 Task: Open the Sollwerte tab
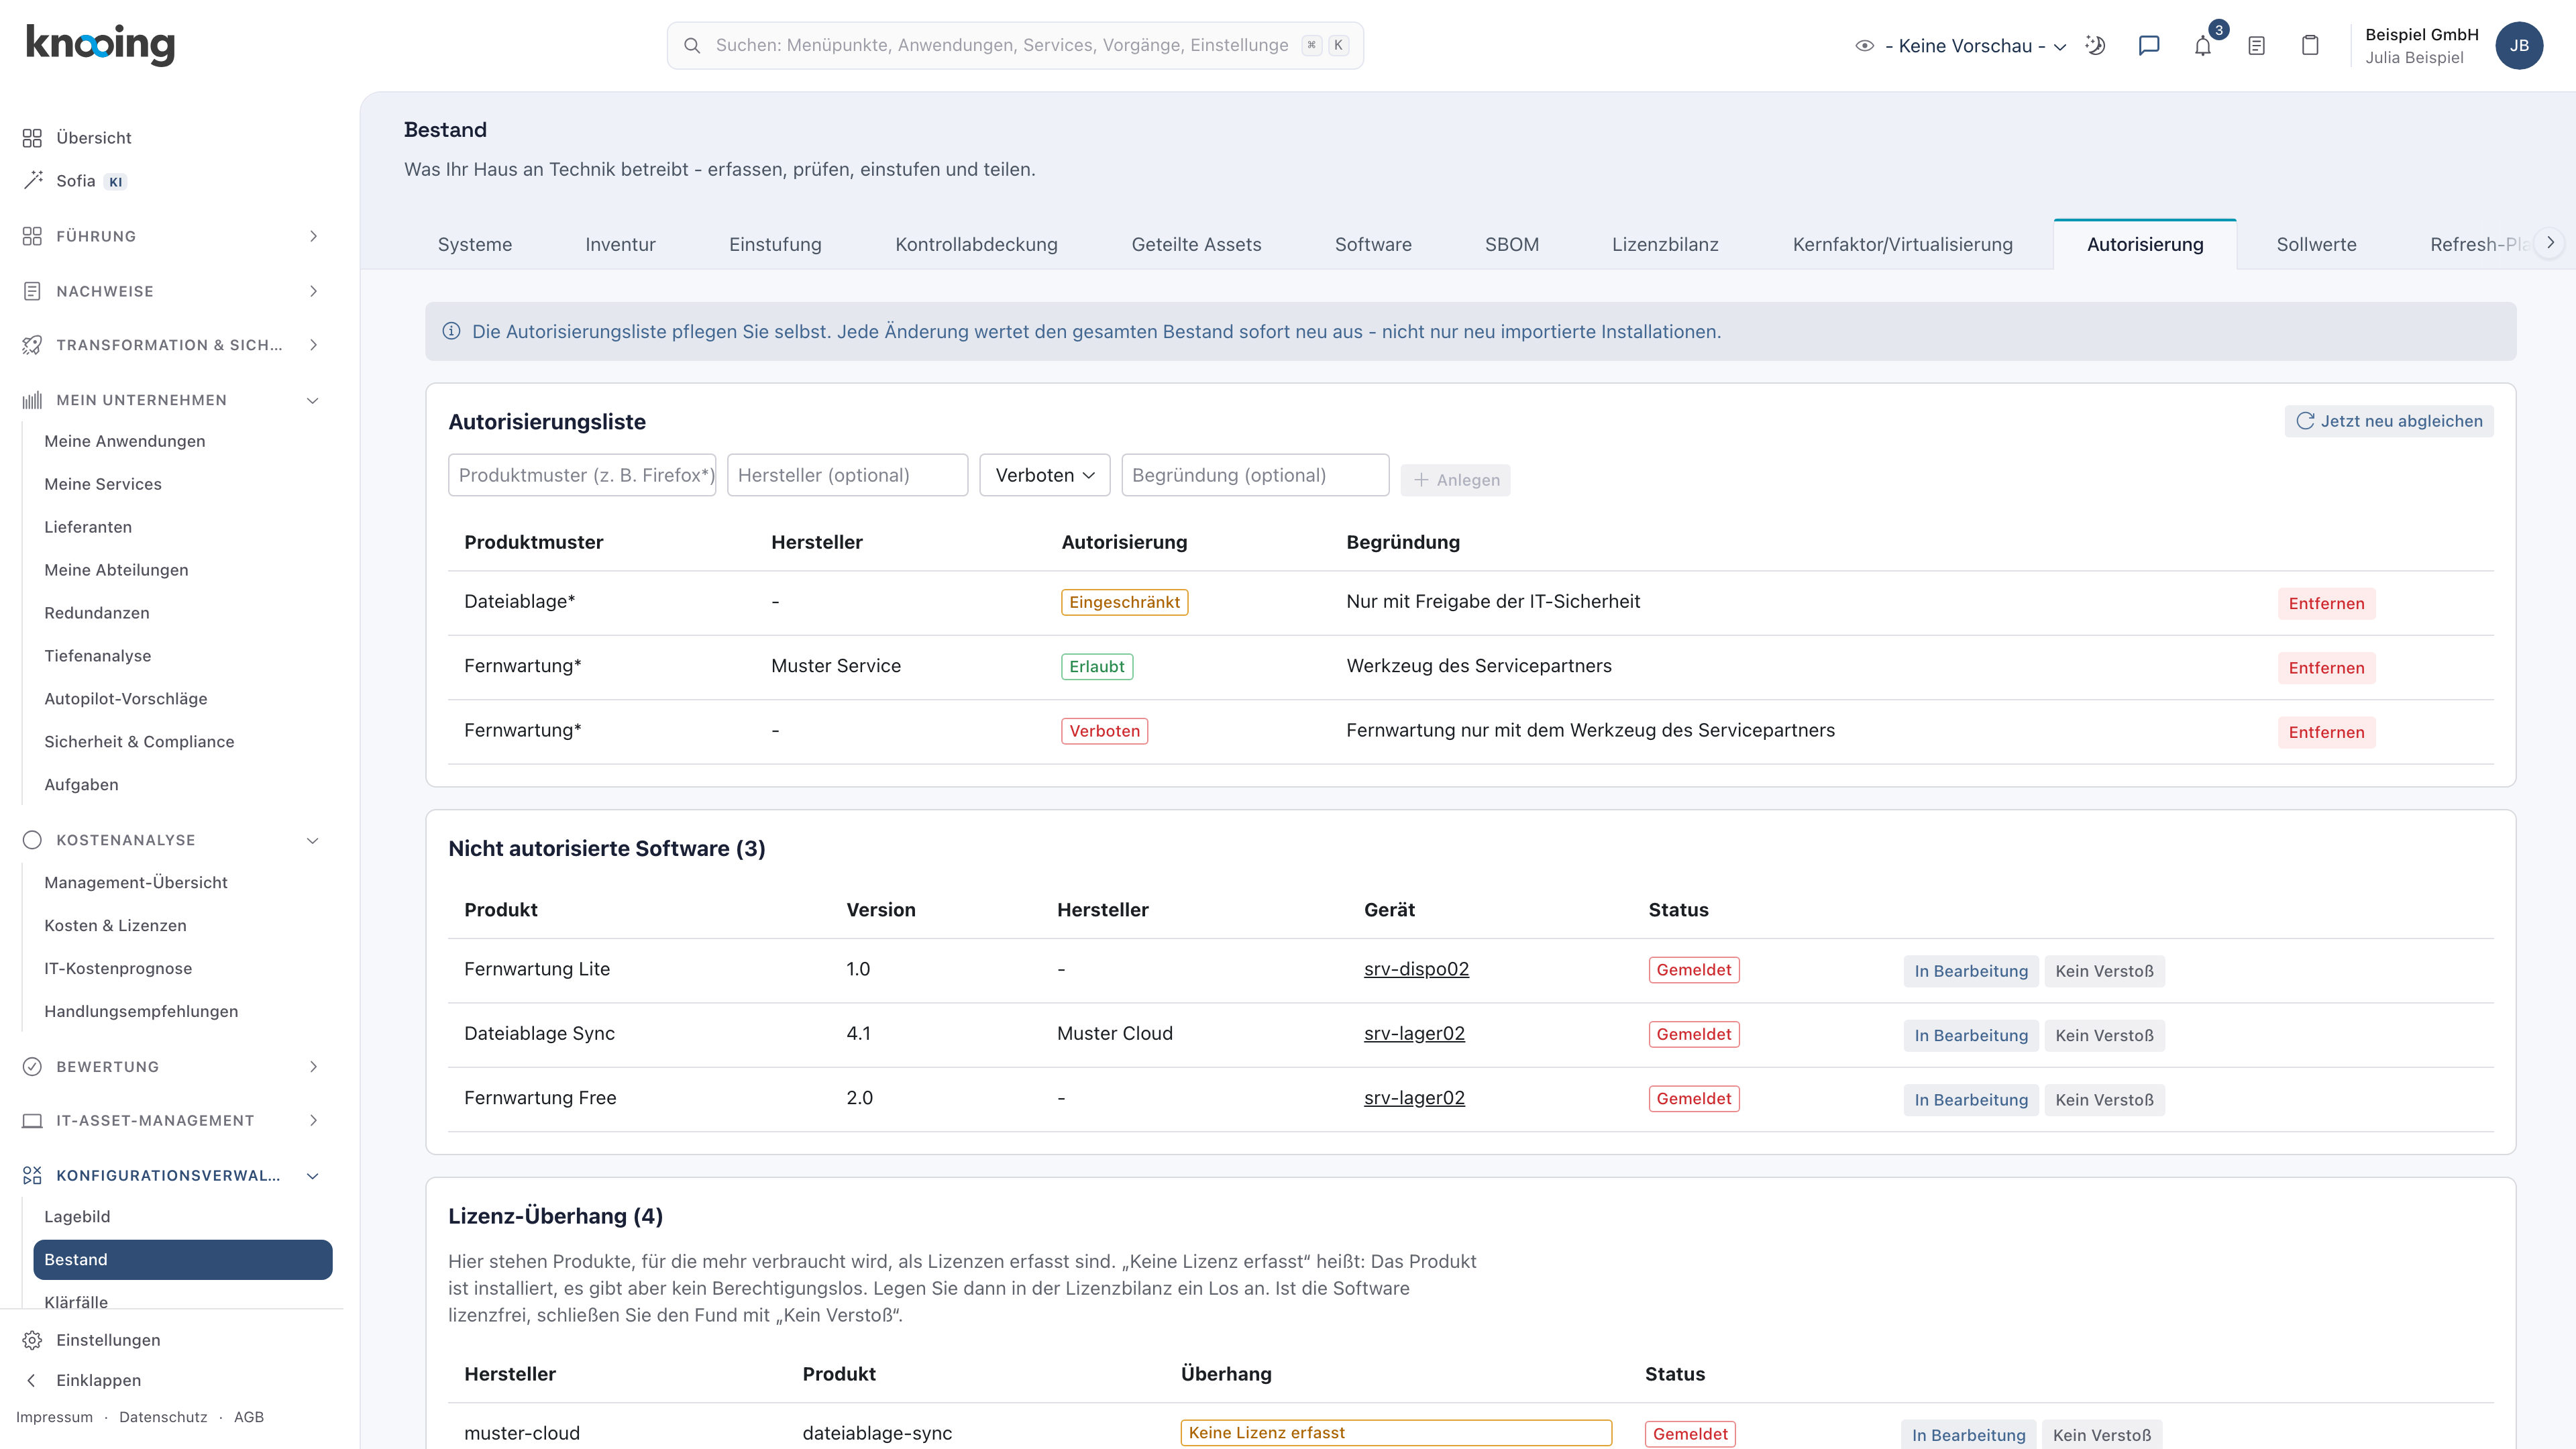coord(2316,245)
